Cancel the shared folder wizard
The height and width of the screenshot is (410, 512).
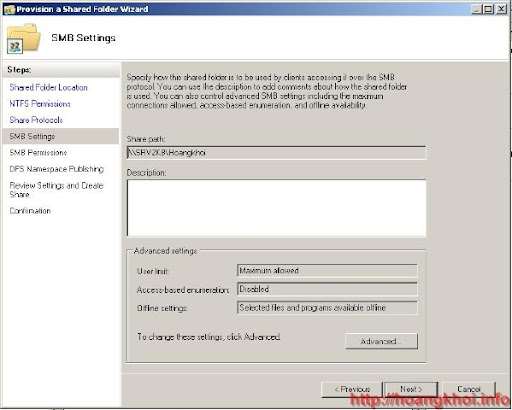pos(469,389)
